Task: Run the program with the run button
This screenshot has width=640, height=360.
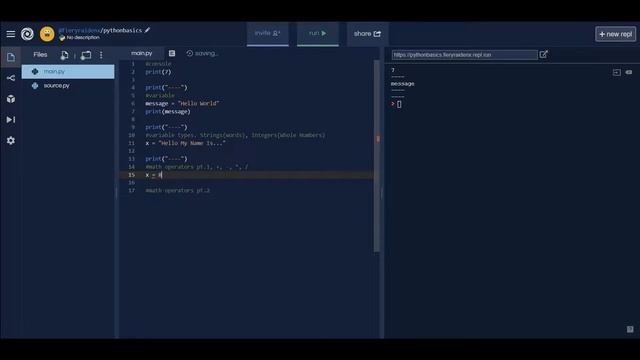Action: 318,33
